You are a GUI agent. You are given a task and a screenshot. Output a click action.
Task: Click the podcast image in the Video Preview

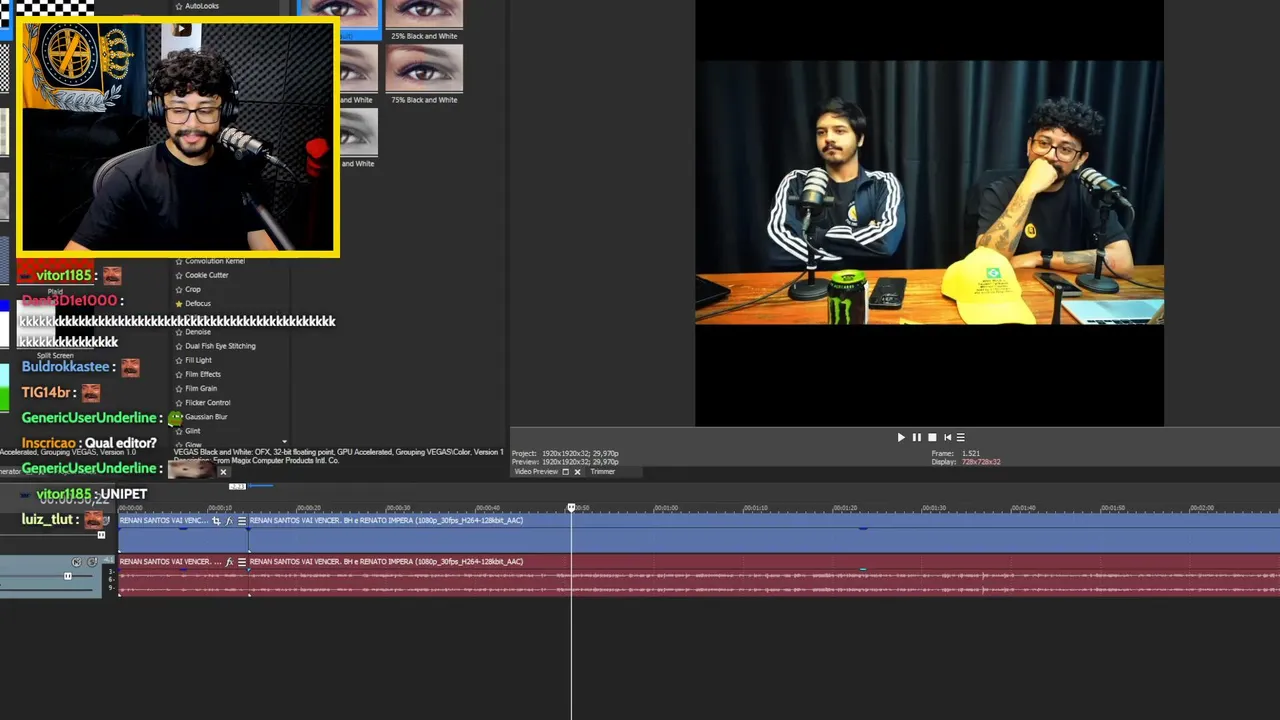click(929, 193)
